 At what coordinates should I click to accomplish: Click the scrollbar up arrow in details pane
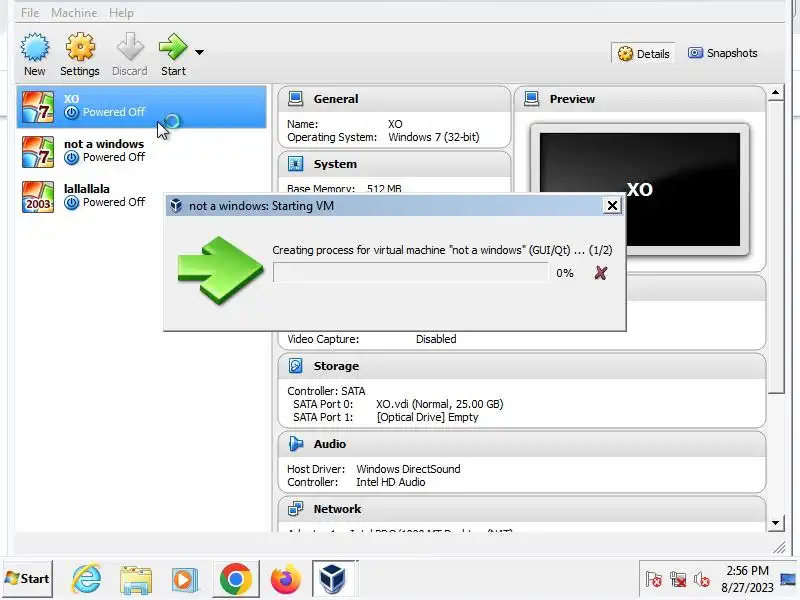(776, 93)
